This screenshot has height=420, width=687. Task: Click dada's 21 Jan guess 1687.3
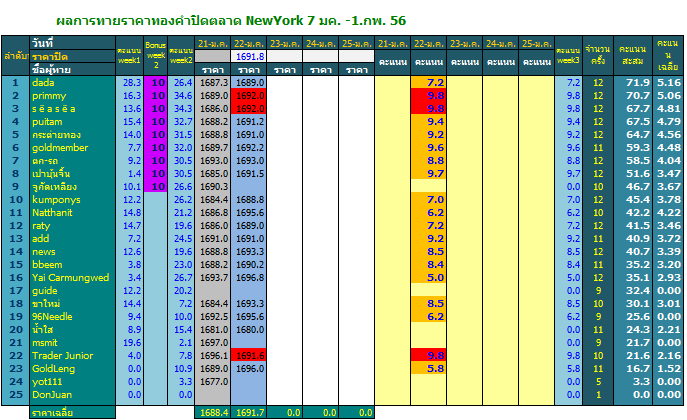(x=212, y=82)
